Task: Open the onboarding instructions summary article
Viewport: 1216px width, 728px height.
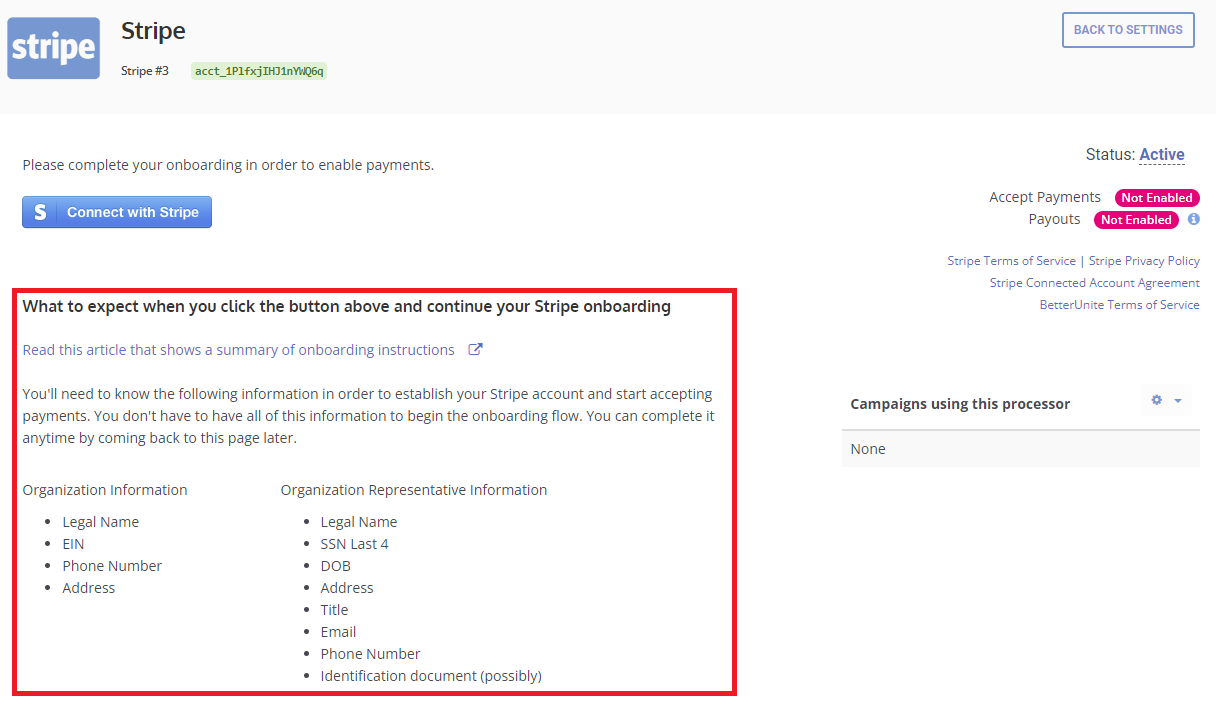Action: pyautogui.click(x=238, y=350)
